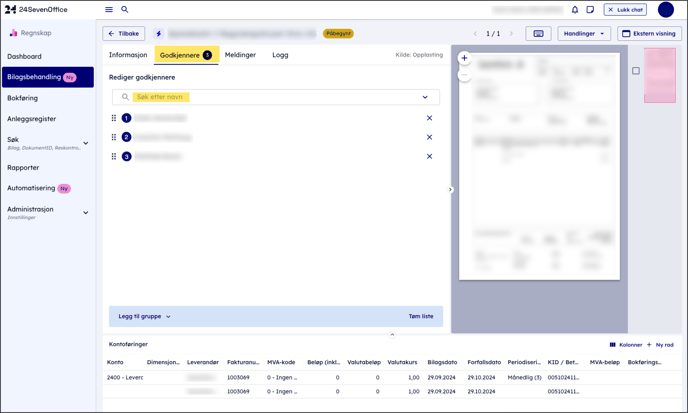This screenshot has width=688, height=413.
Task: Zoom in on the document preview
Action: pyautogui.click(x=464, y=58)
